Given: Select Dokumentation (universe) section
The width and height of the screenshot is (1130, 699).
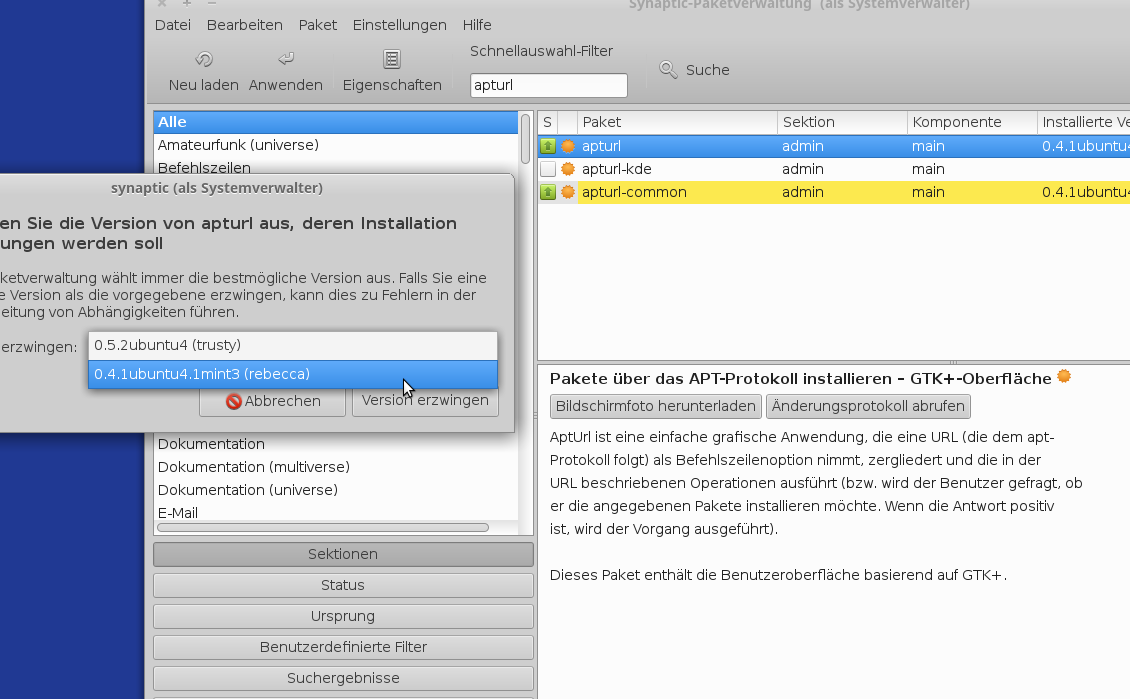Looking at the screenshot, I should (x=336, y=490).
